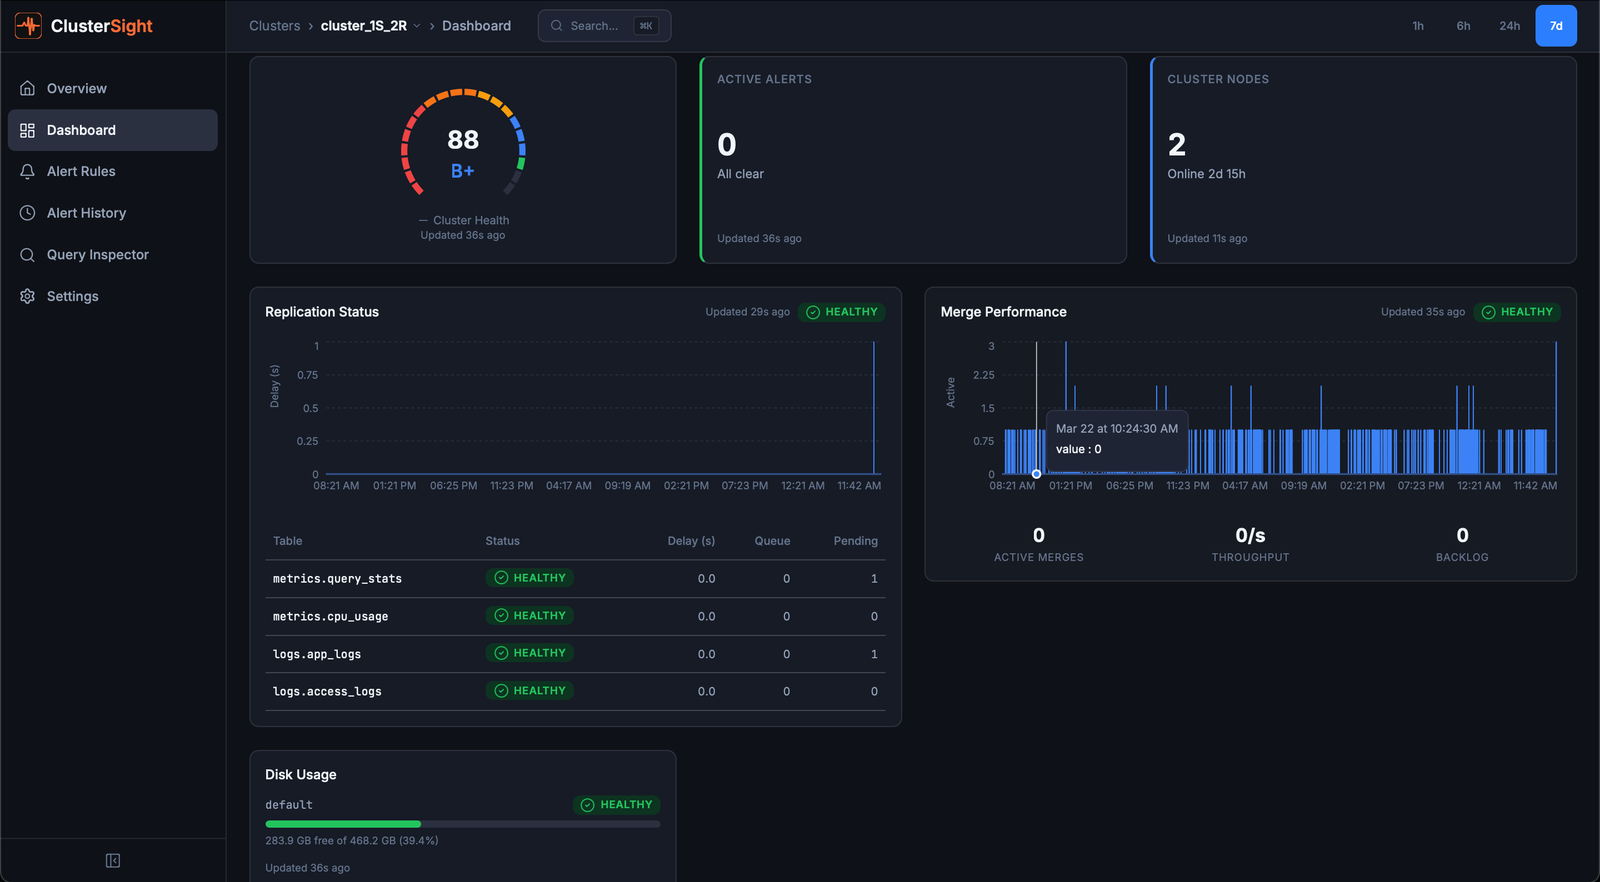Click the Alert Rules bell icon
Viewport: 1600px width, 882px height.
click(x=28, y=171)
